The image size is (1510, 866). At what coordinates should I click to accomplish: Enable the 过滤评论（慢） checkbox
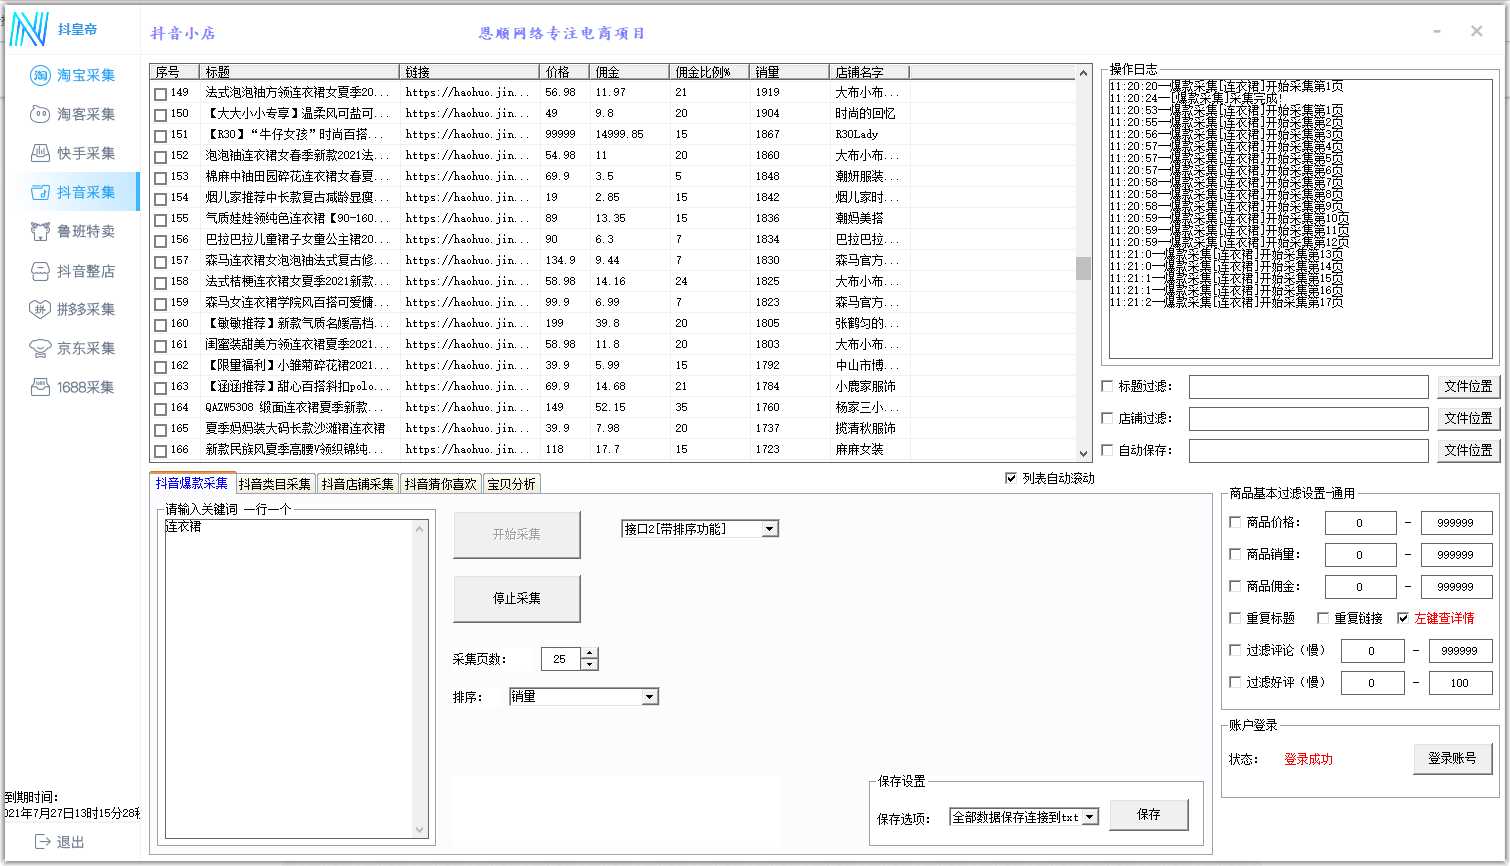1235,650
